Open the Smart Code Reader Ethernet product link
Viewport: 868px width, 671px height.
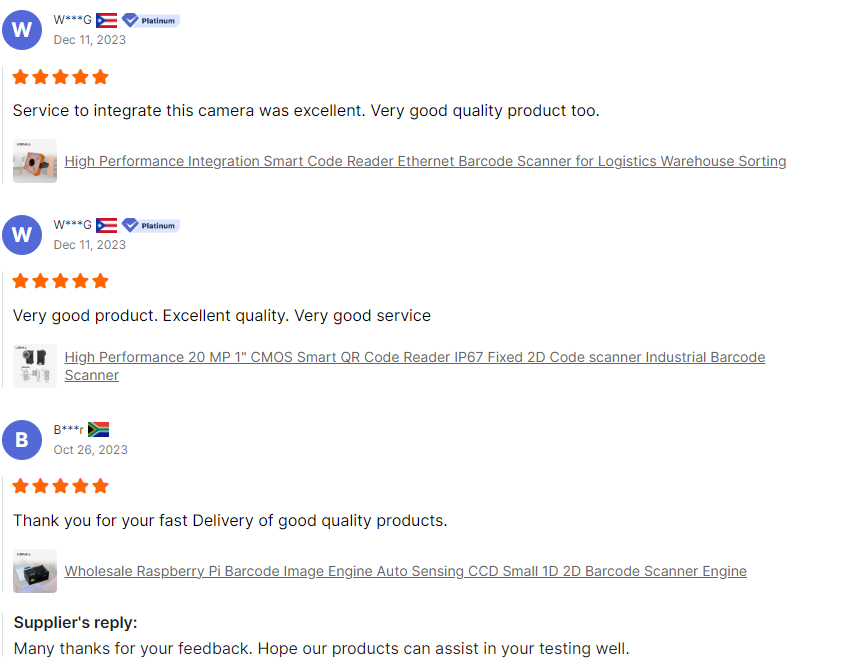(425, 161)
